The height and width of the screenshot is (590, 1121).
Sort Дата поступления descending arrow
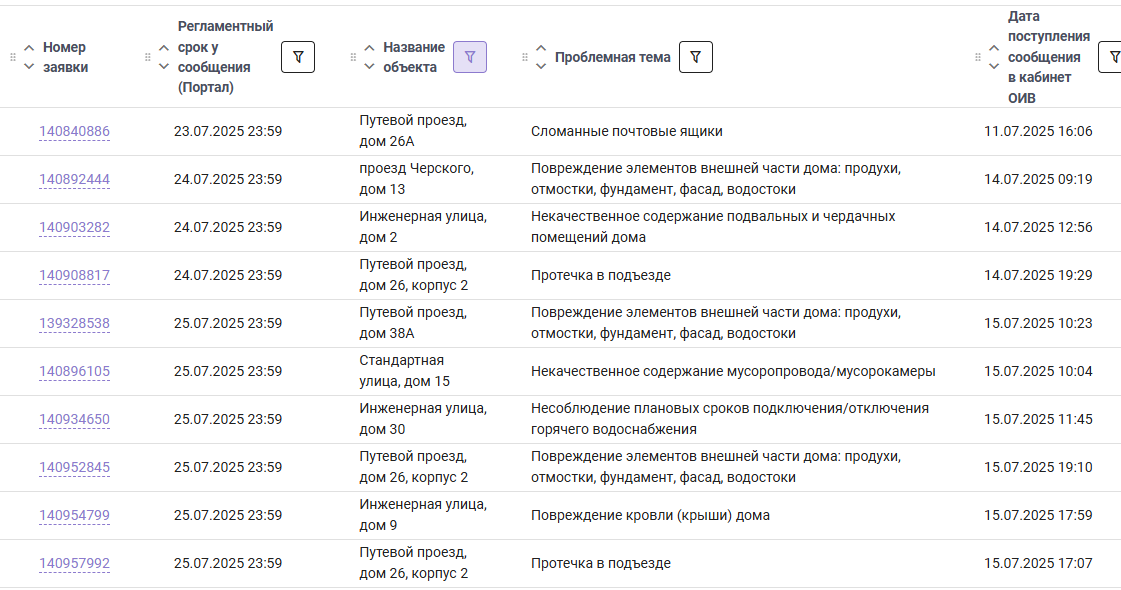pyautogui.click(x=994, y=67)
